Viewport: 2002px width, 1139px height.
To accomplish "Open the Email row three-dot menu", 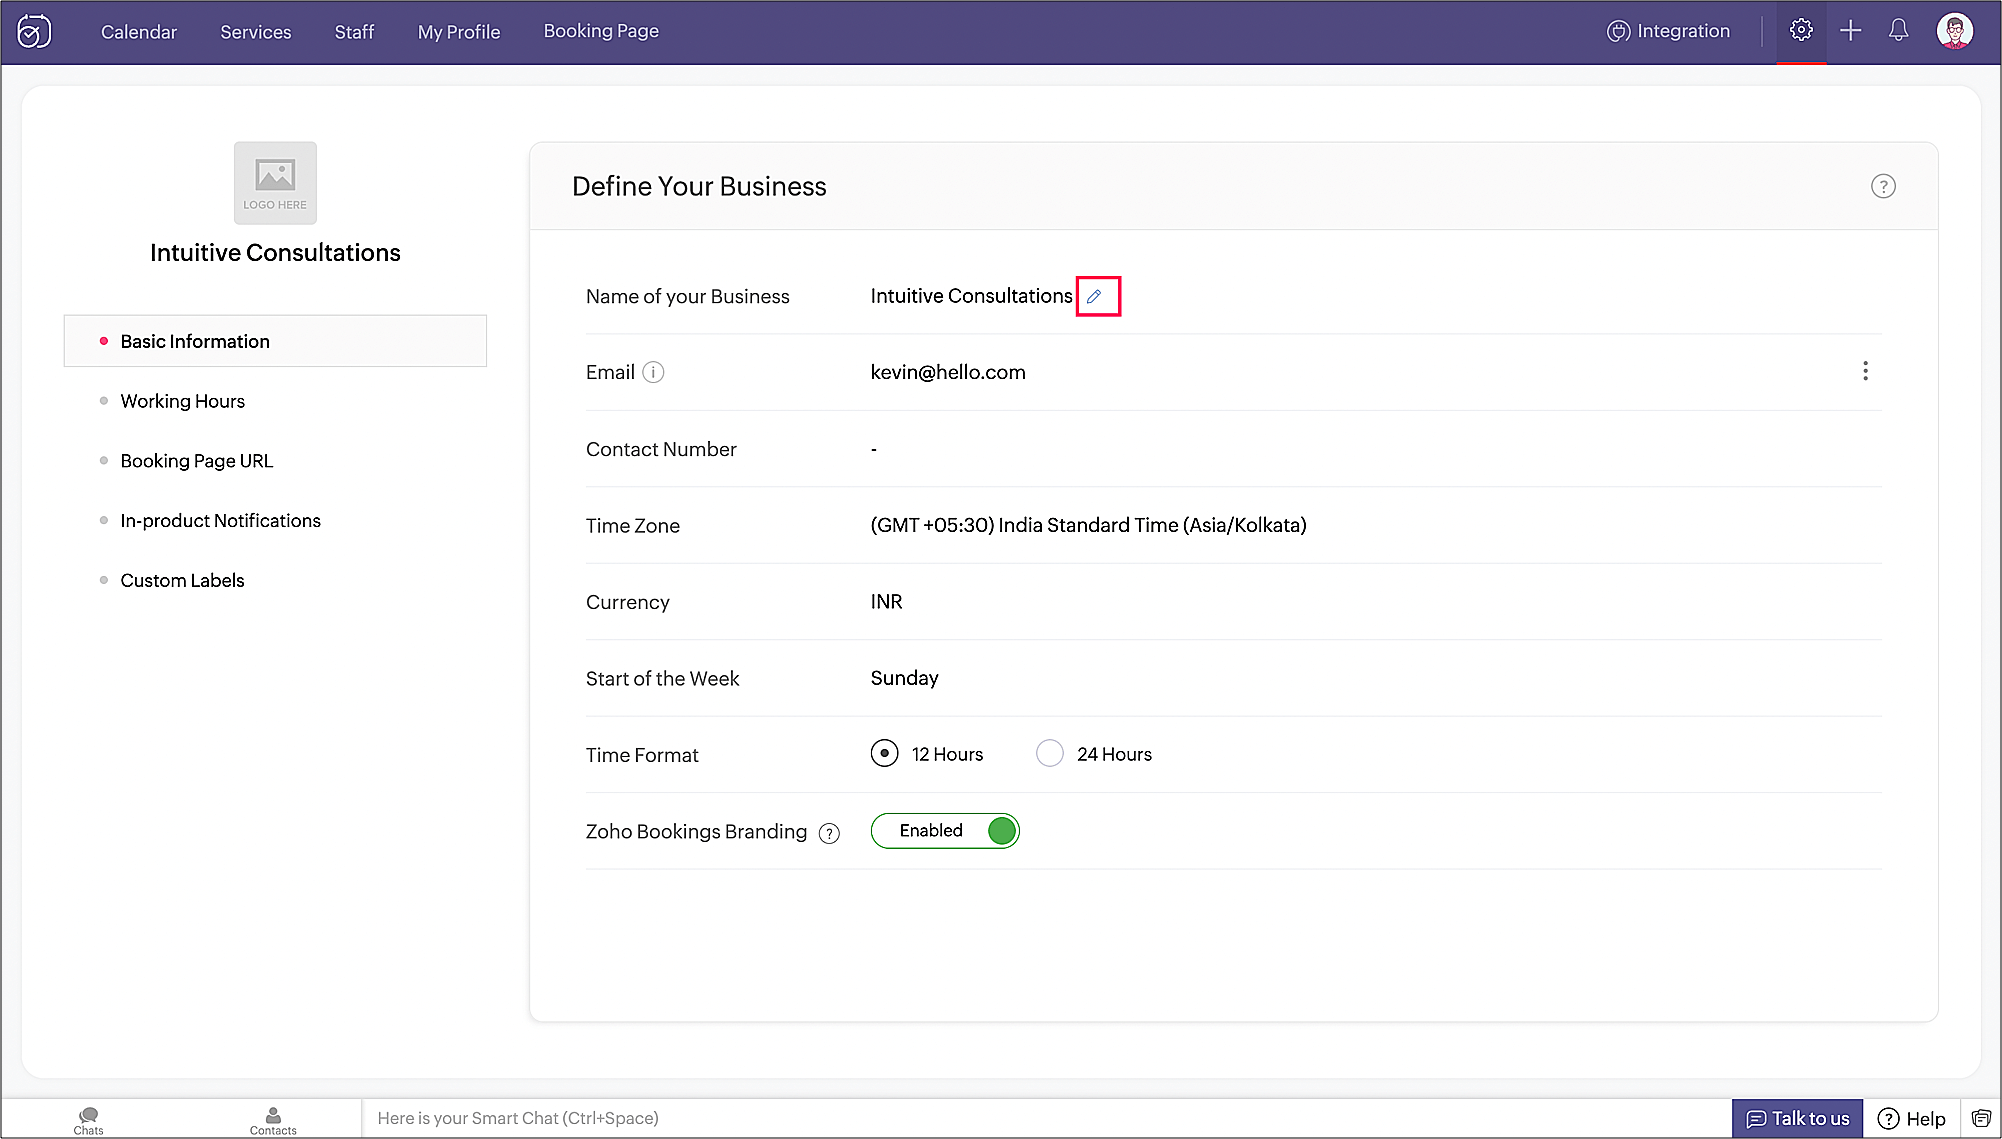I will tap(1865, 371).
